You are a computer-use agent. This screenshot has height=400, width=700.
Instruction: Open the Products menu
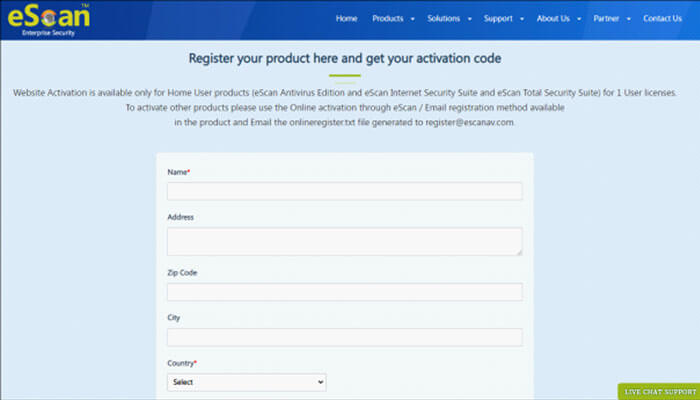388,18
